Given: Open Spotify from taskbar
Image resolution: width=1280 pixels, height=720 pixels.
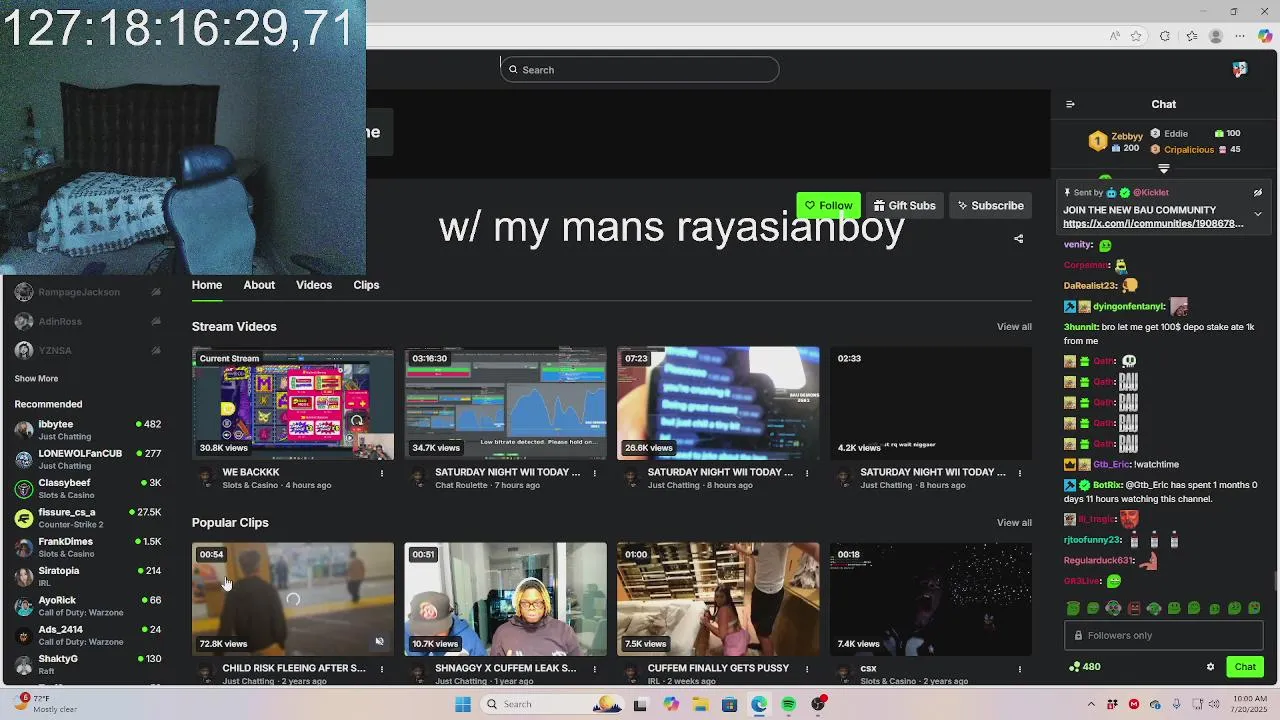Looking at the screenshot, I should click(x=789, y=704).
